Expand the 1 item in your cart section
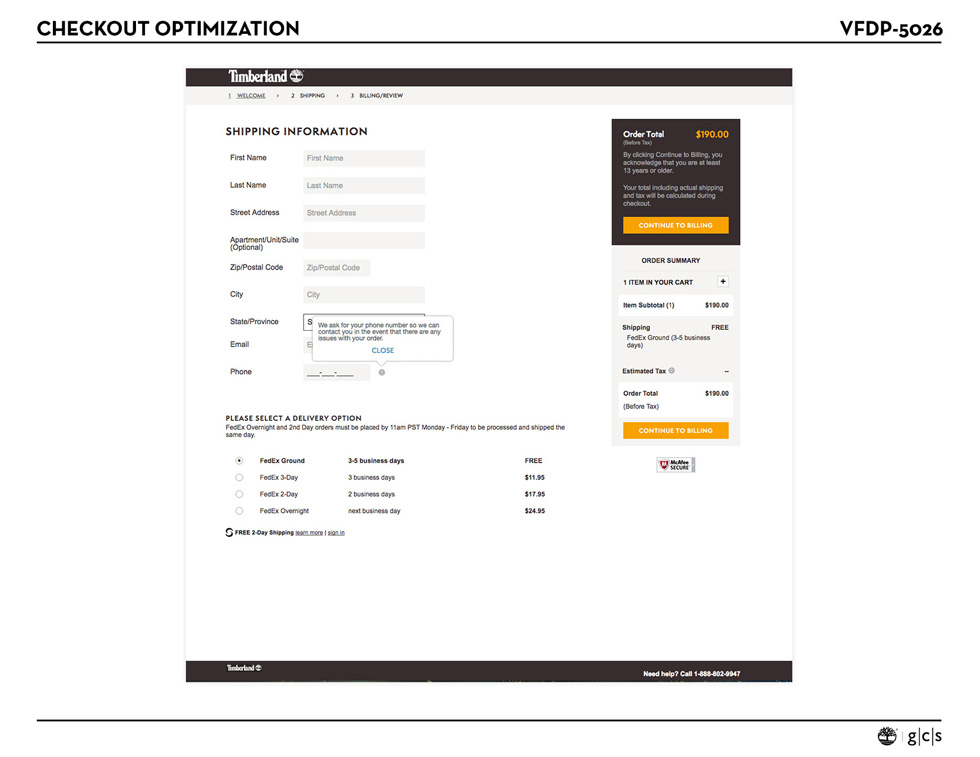The width and height of the screenshot is (980, 757). tap(723, 282)
